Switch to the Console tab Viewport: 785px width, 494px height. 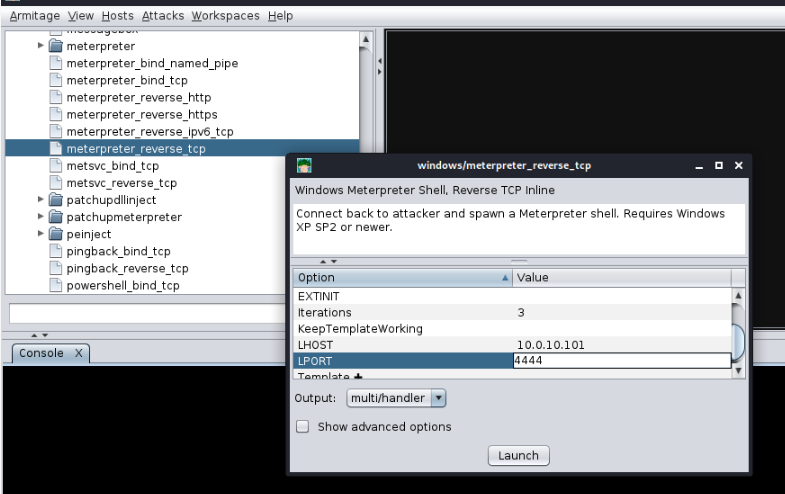(41, 353)
